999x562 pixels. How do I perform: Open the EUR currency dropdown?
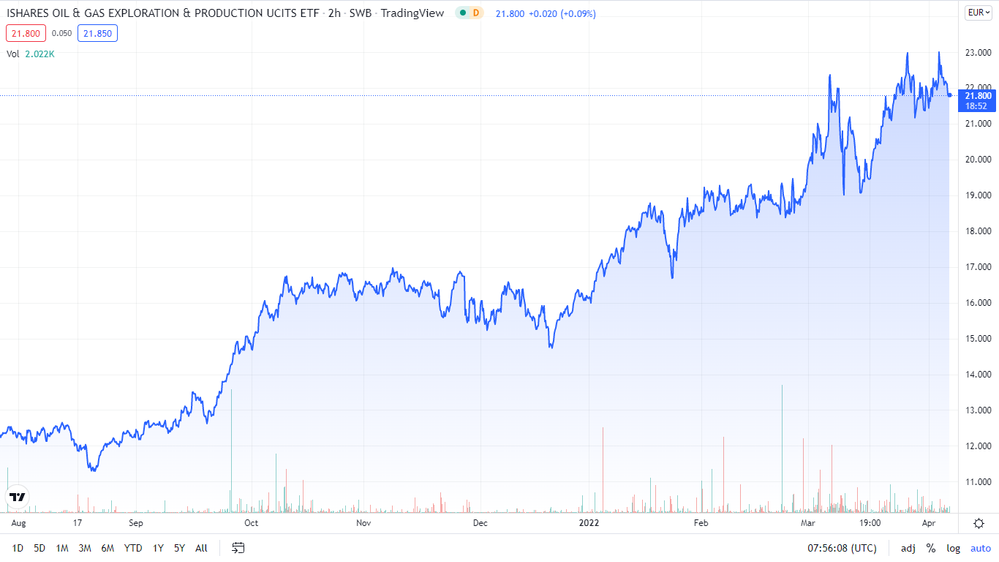point(979,13)
